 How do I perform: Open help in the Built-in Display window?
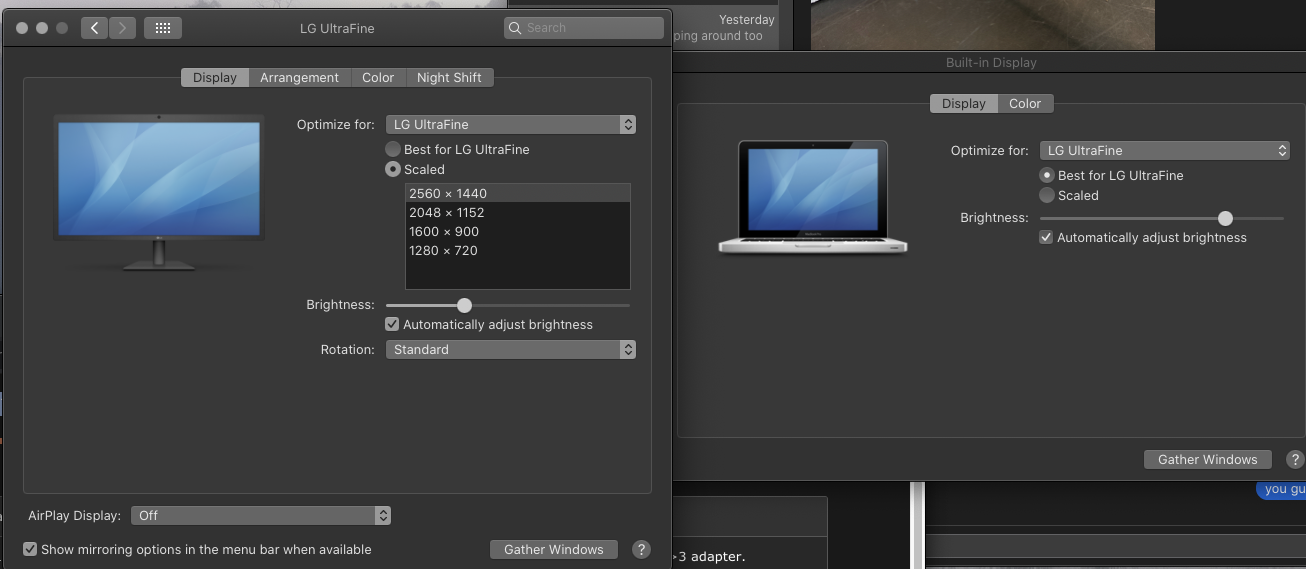pyautogui.click(x=1294, y=459)
